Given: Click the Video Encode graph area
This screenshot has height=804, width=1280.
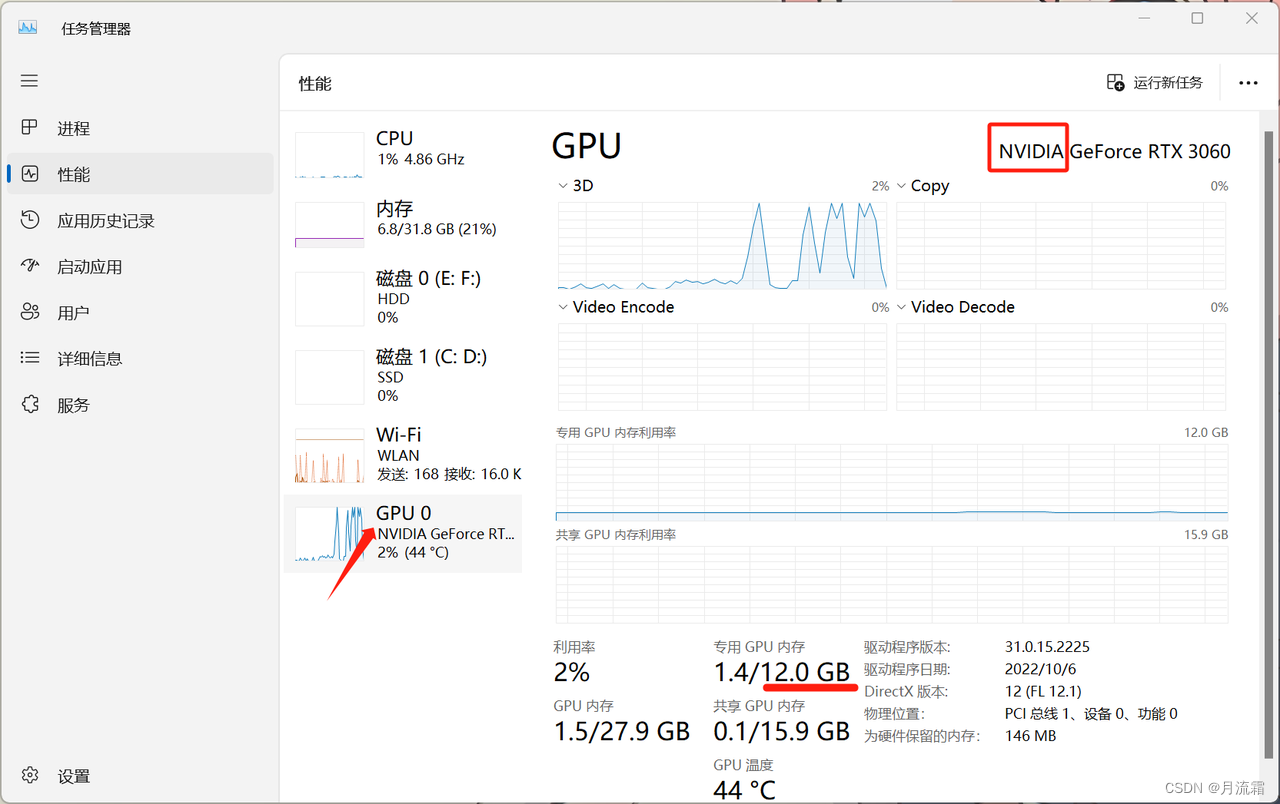Looking at the screenshot, I should pyautogui.click(x=723, y=365).
